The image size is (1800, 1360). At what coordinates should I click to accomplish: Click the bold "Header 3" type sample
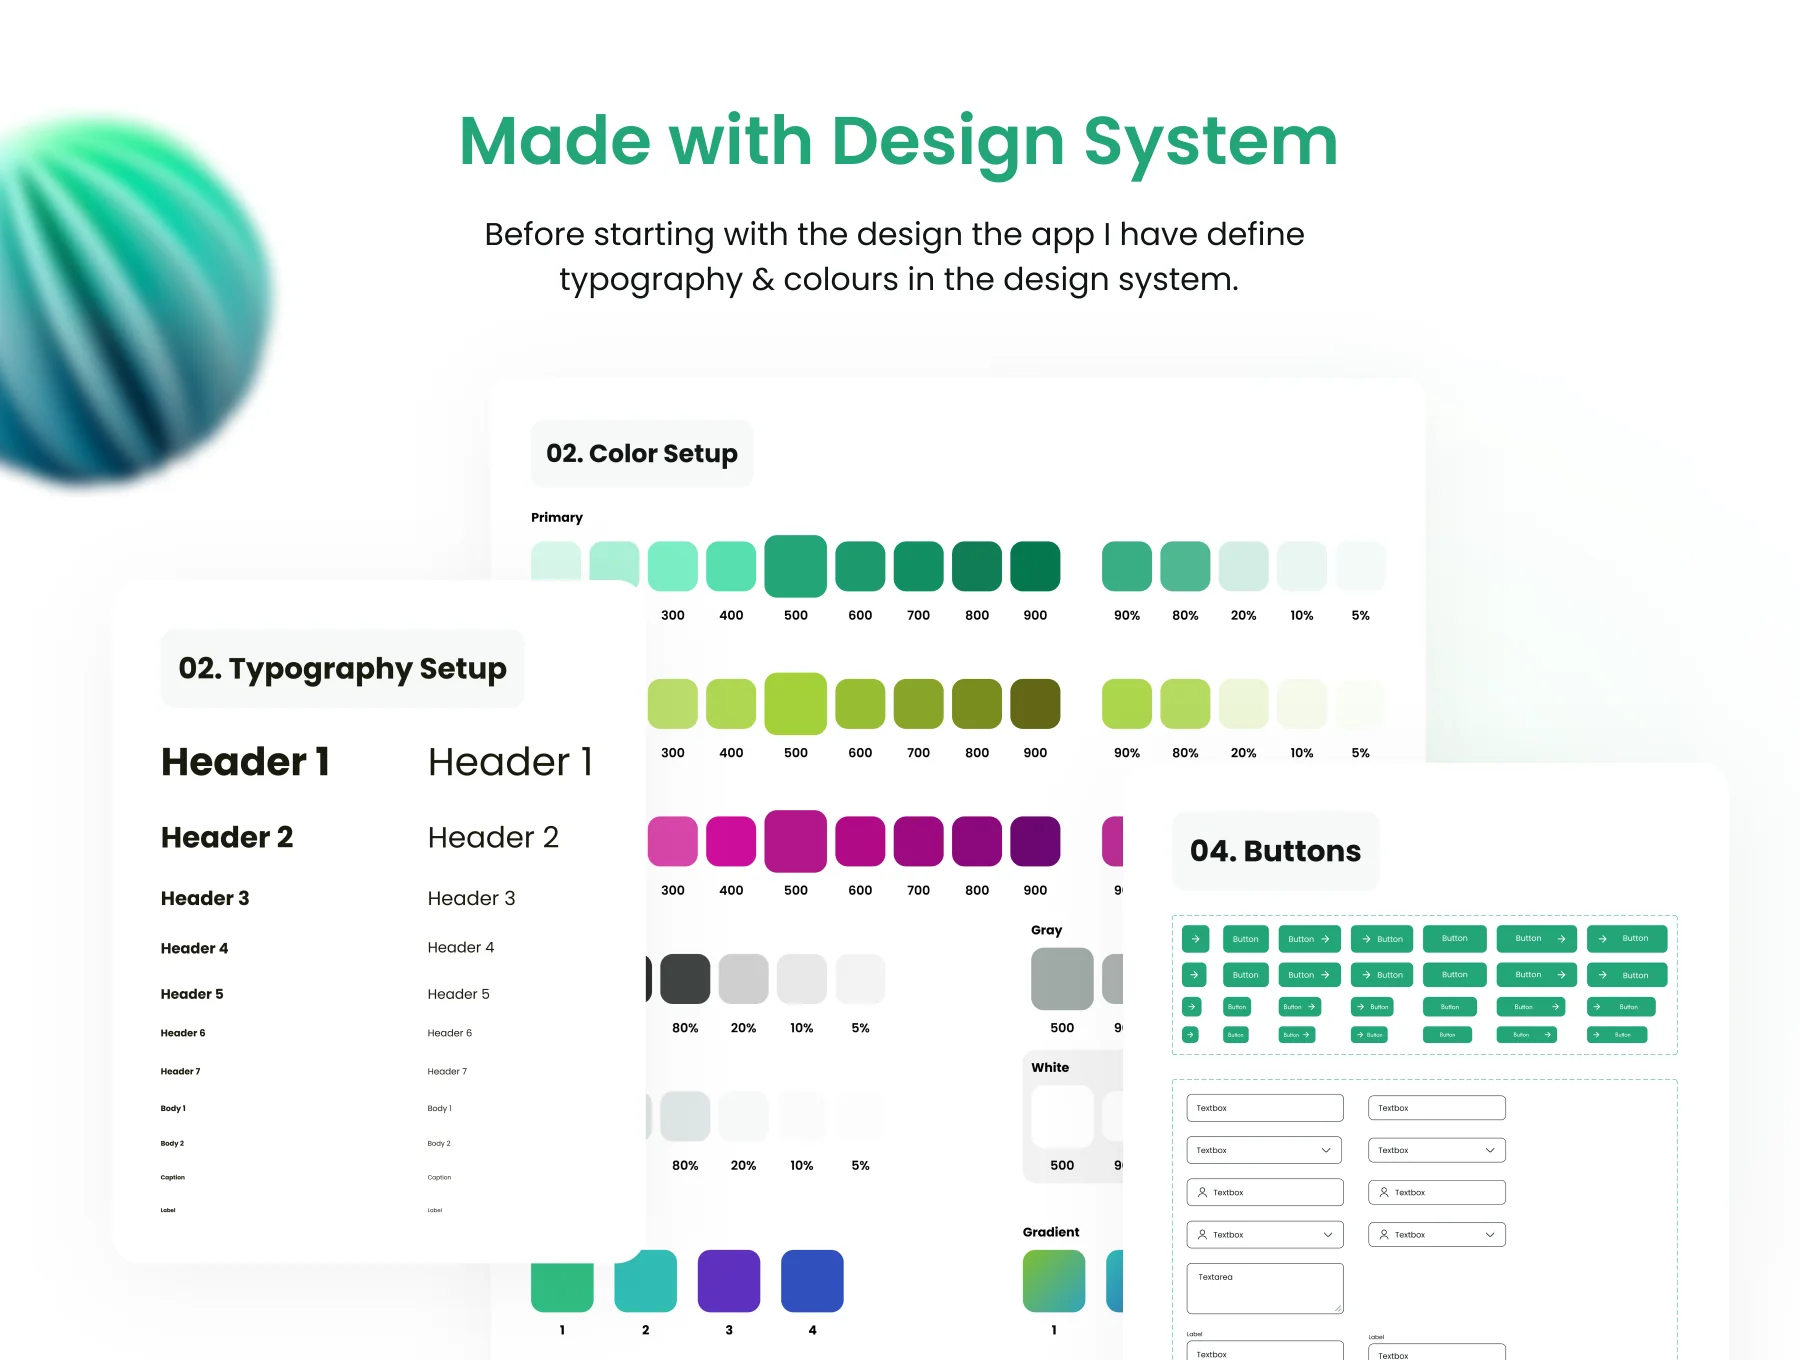coord(205,898)
